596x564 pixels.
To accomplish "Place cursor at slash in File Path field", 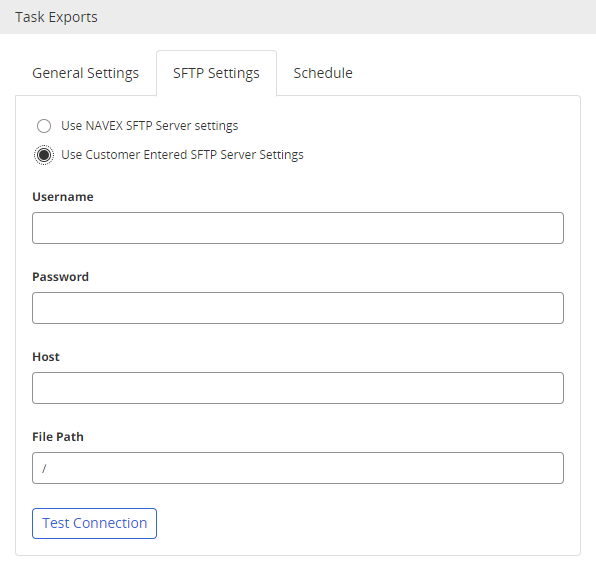I will click(x=44, y=468).
